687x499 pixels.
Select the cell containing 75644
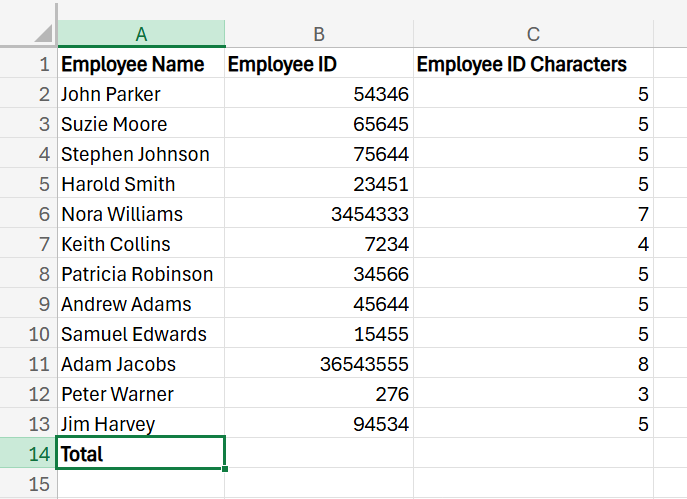tap(319, 154)
